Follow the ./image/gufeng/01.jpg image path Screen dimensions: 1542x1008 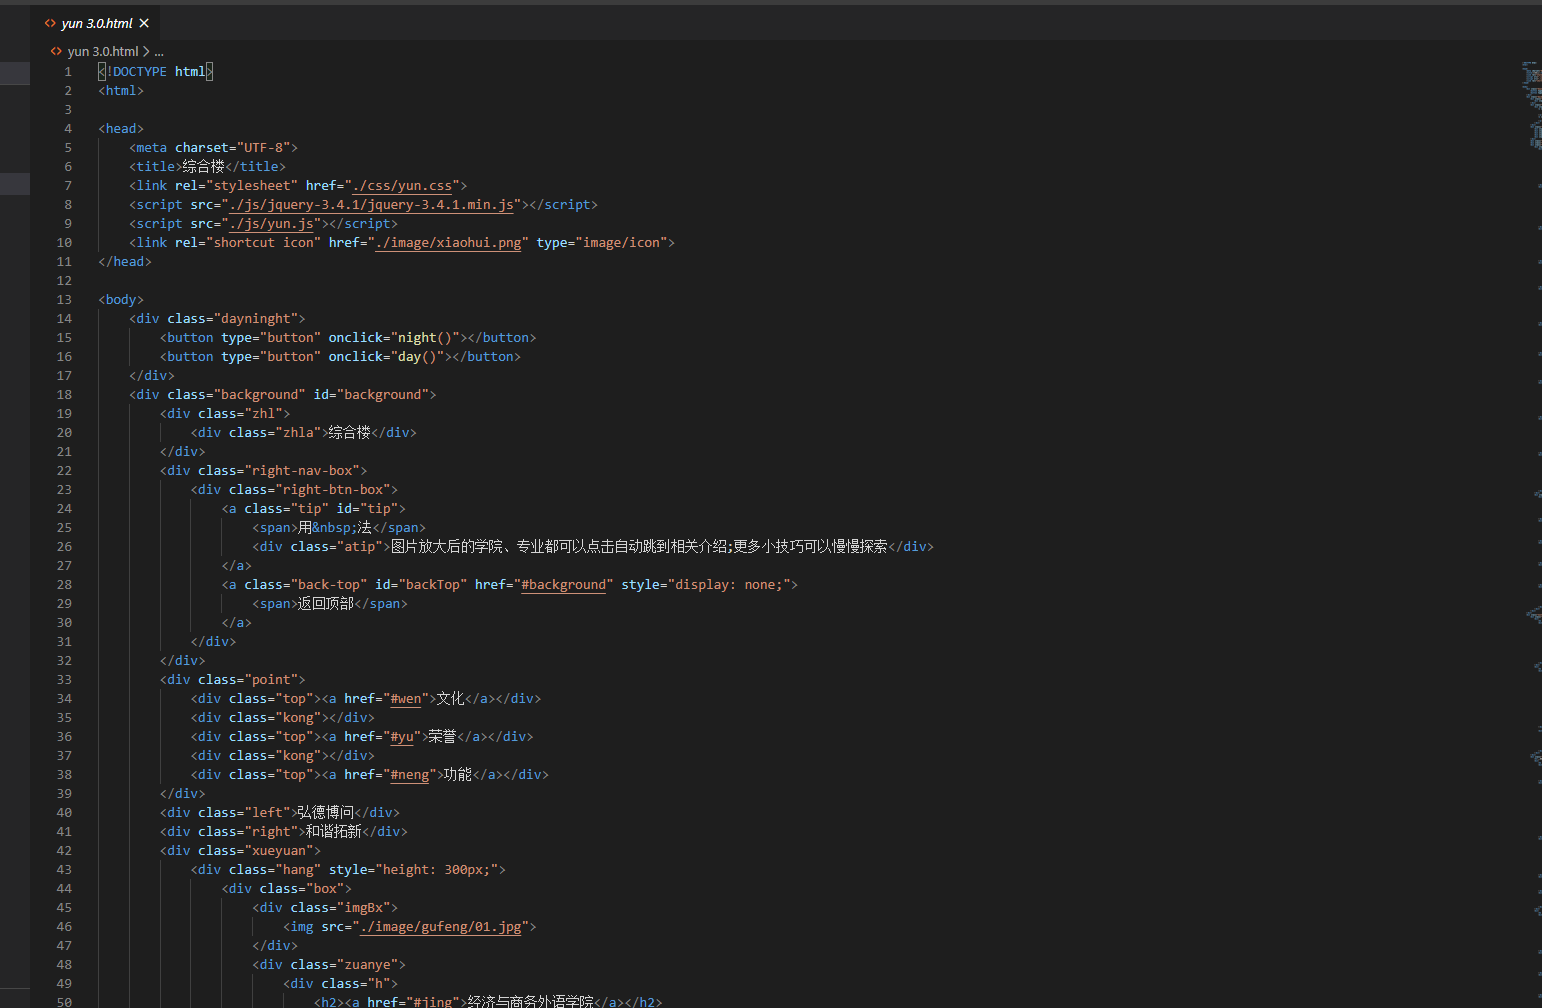[441, 927]
